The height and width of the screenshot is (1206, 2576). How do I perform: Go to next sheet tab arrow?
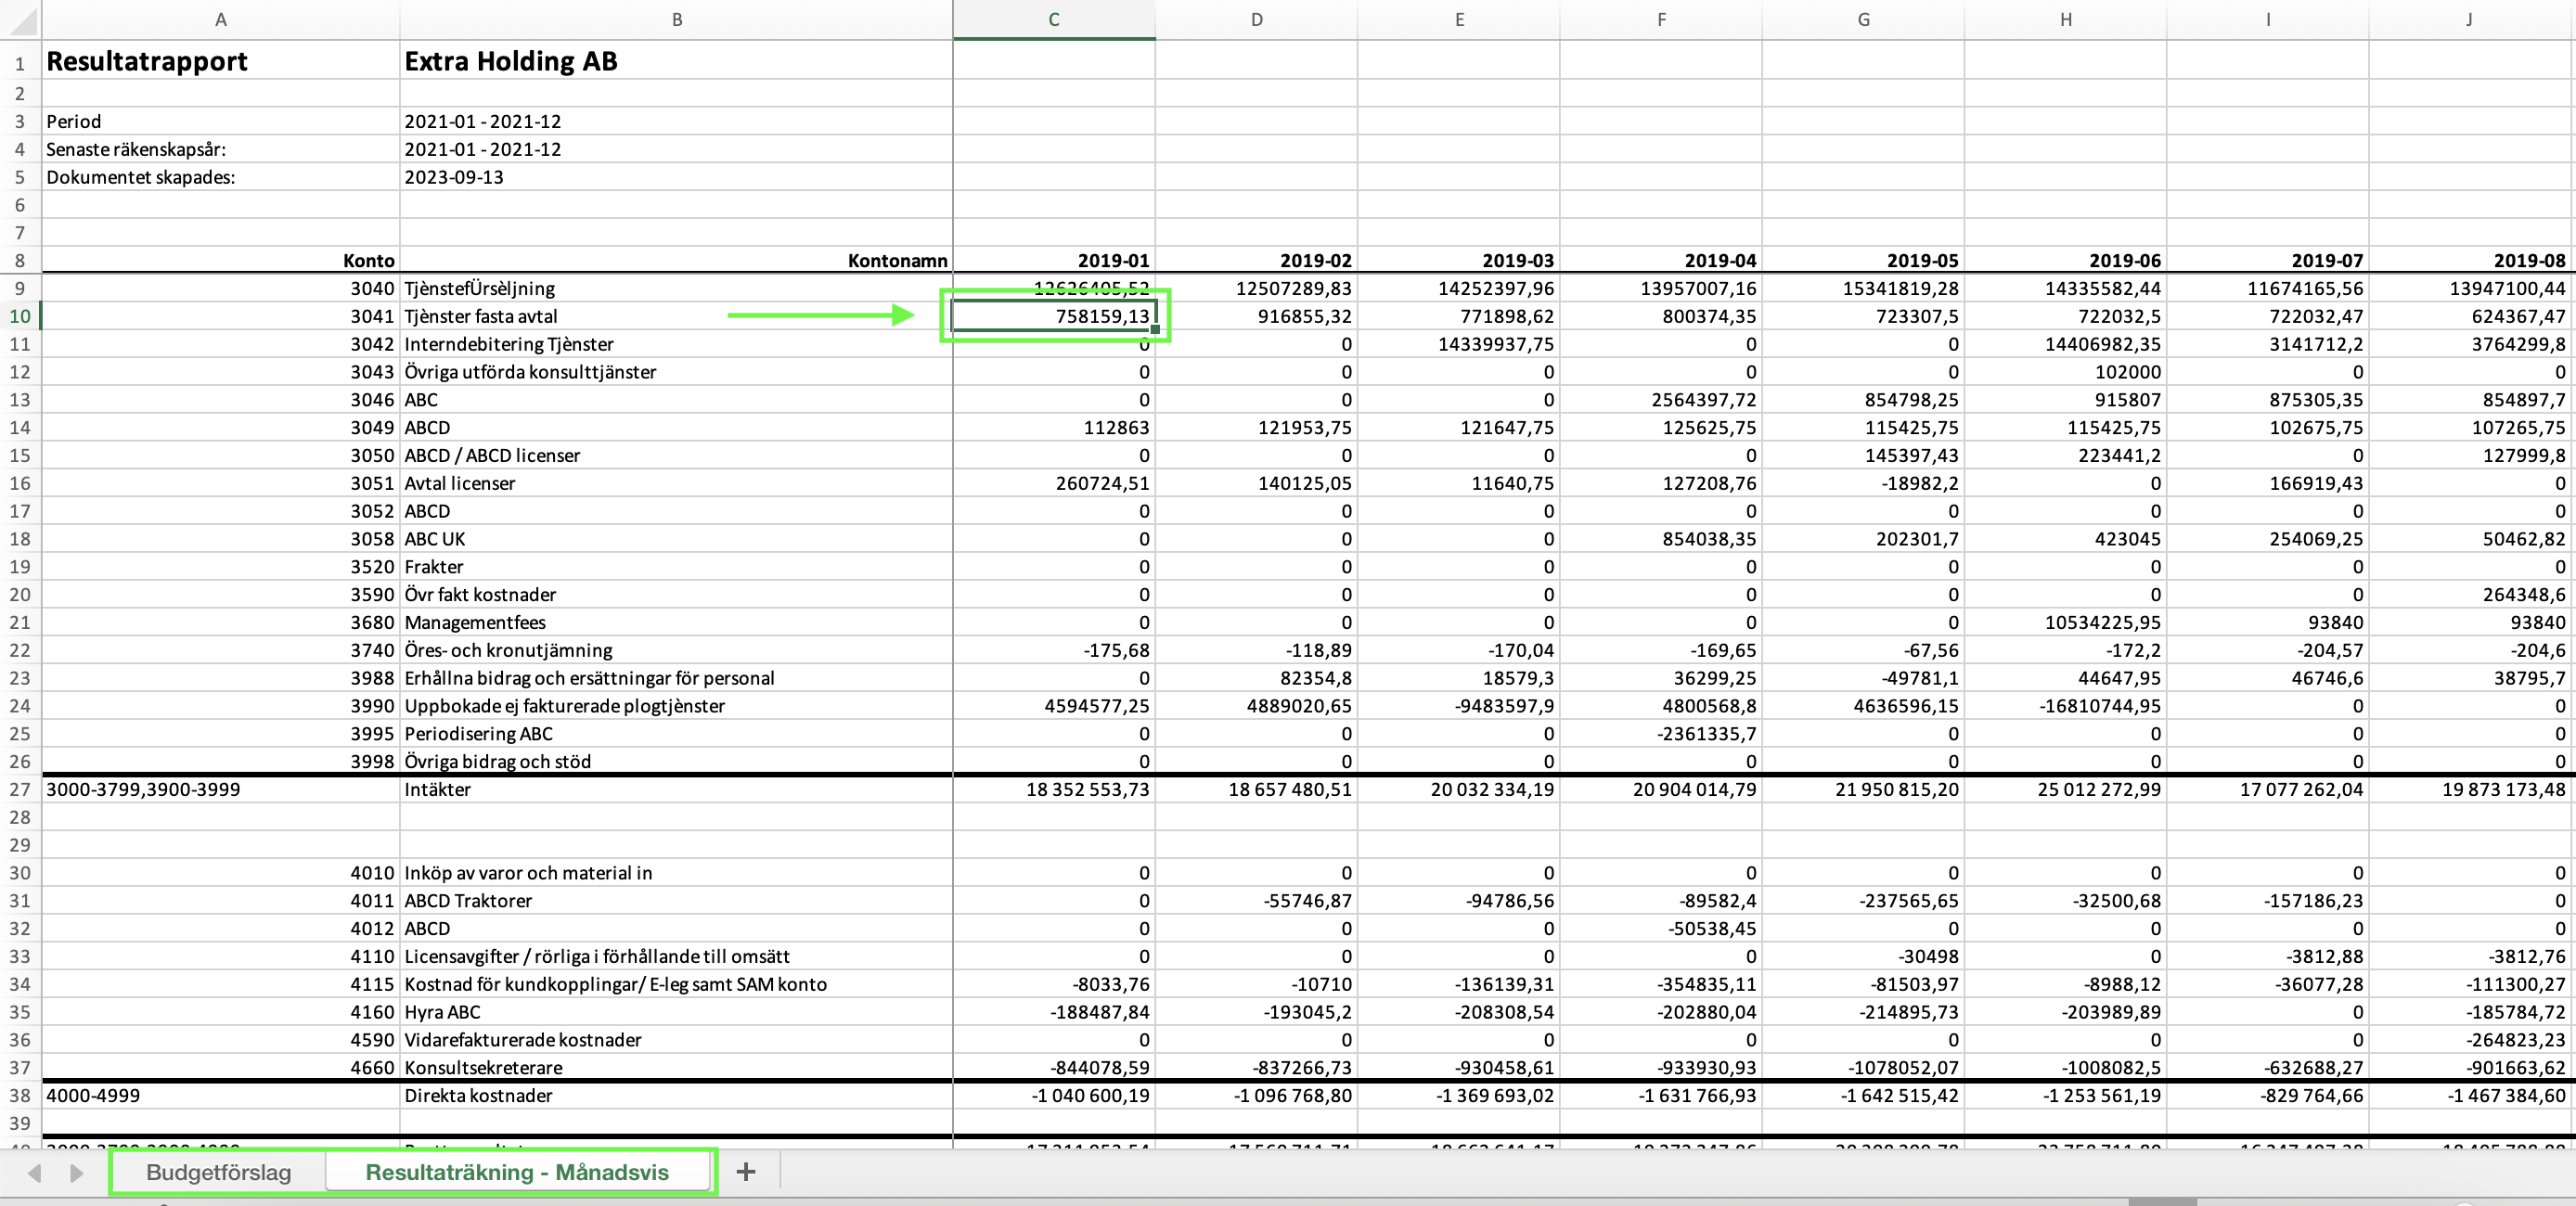pos(77,1172)
